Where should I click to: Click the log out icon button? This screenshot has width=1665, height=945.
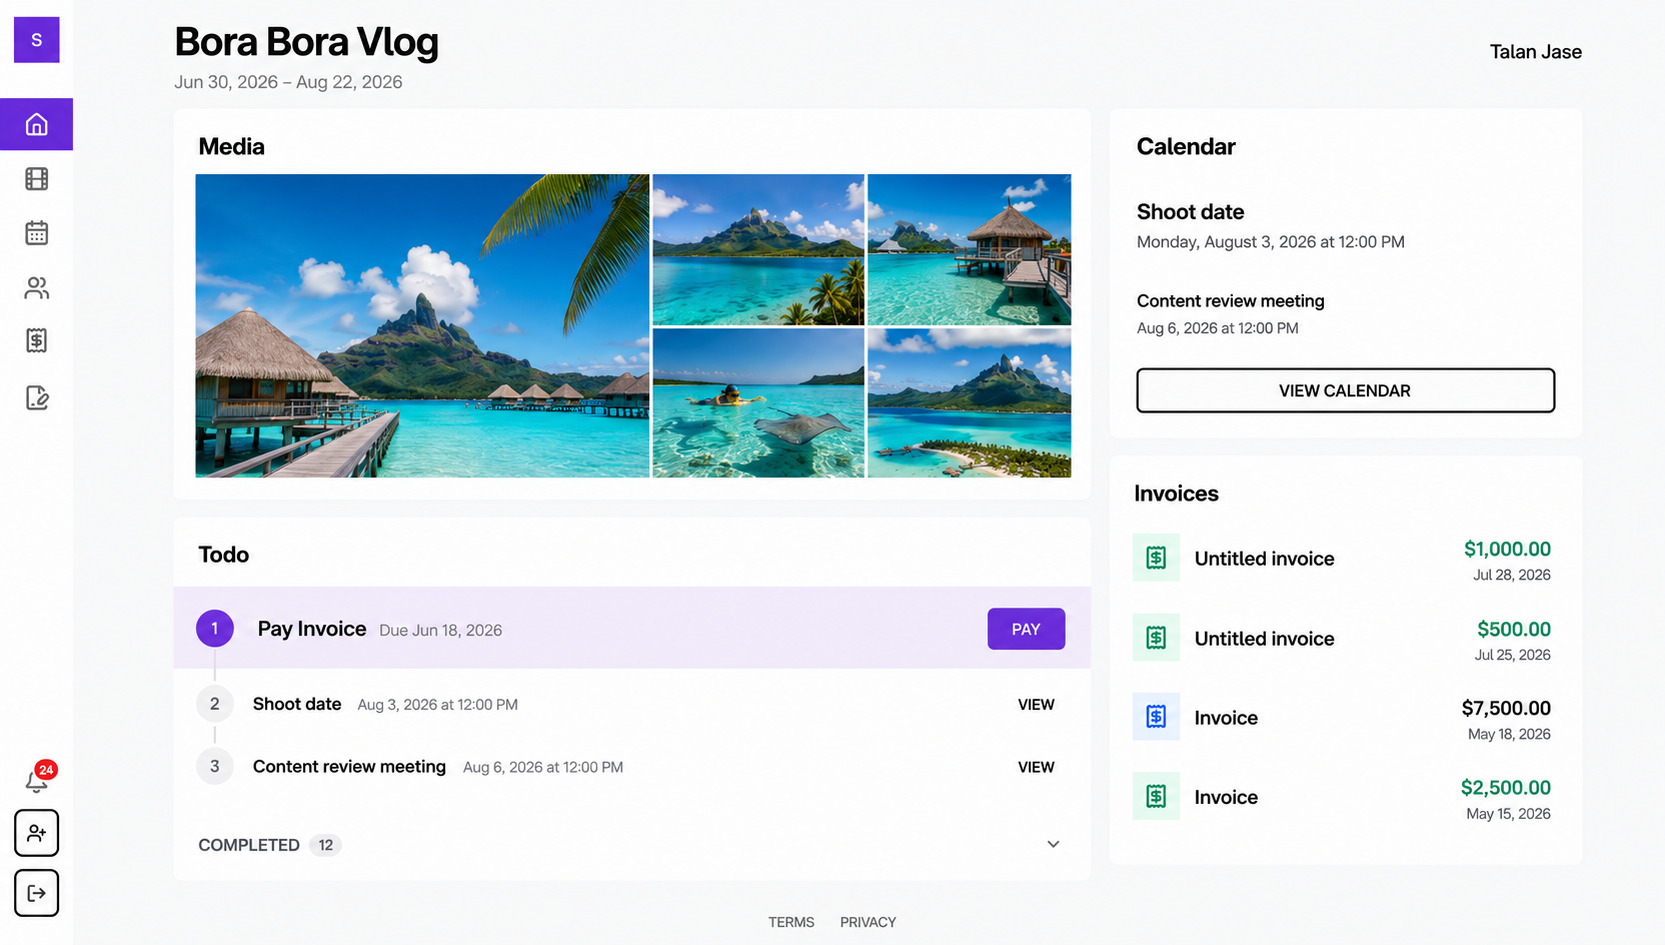coord(36,893)
